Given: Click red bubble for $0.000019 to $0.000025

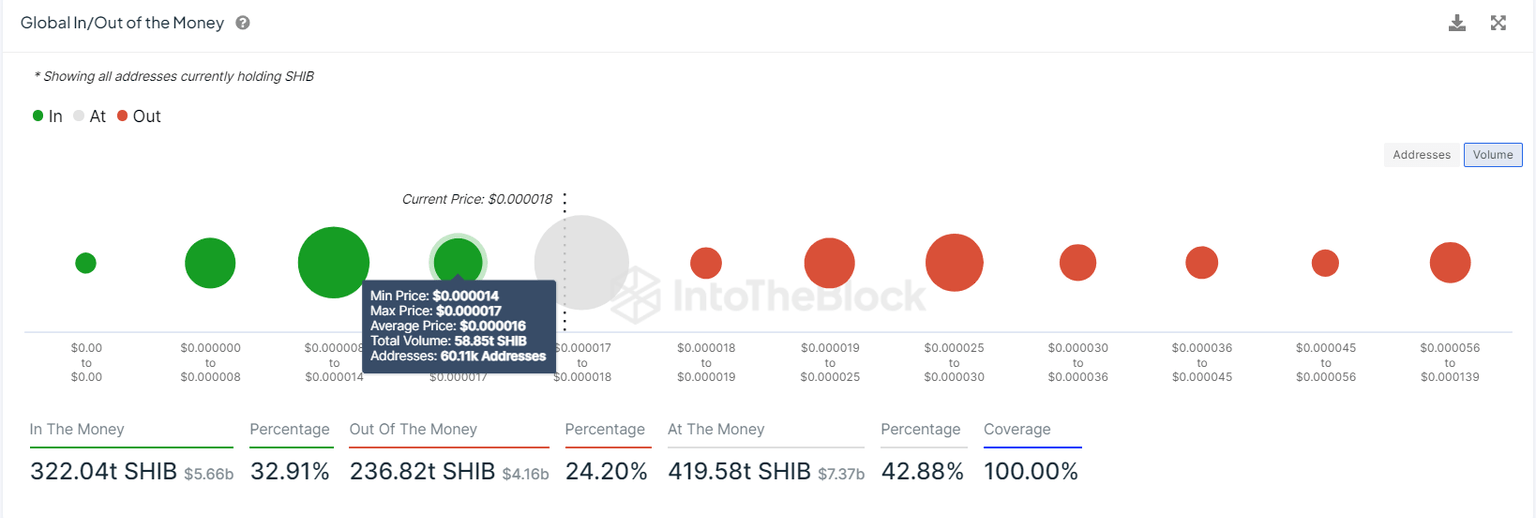Looking at the screenshot, I should [829, 264].
